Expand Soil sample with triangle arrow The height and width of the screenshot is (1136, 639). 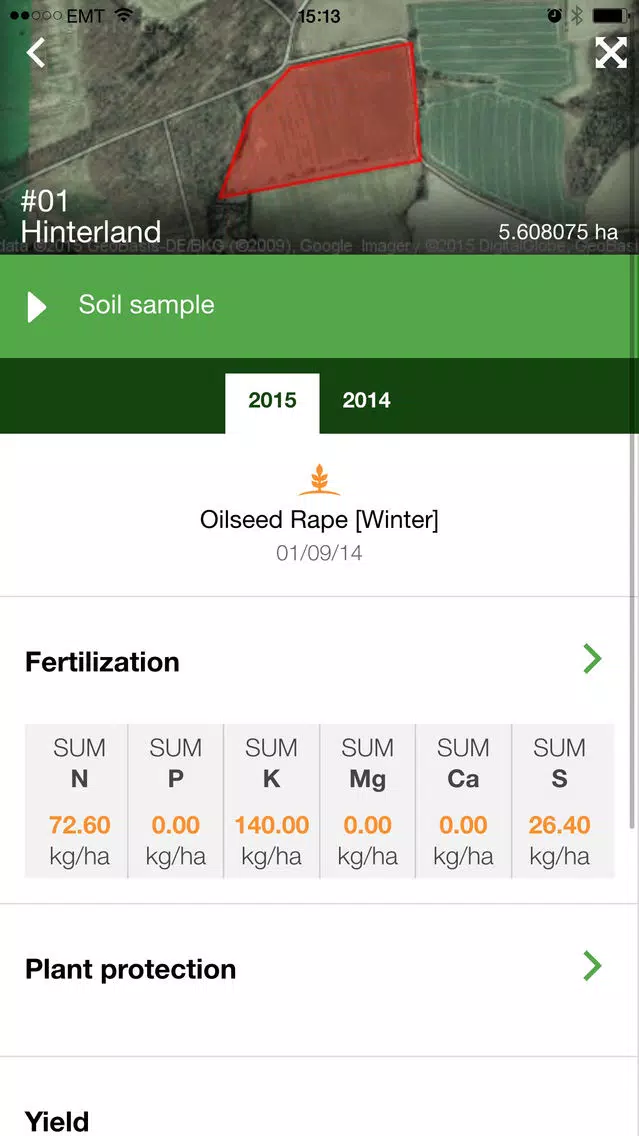click(x=36, y=306)
